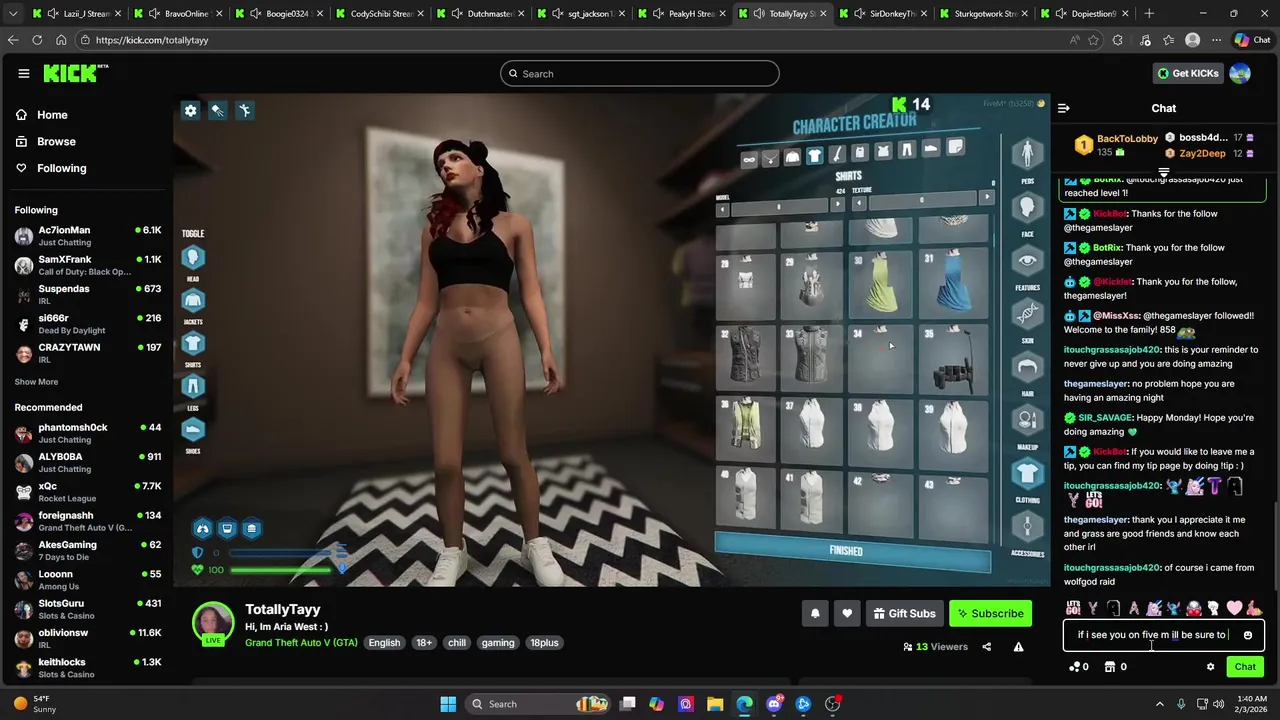
Task: Open Ac7ionMan channel in Following list
Action: point(87,236)
